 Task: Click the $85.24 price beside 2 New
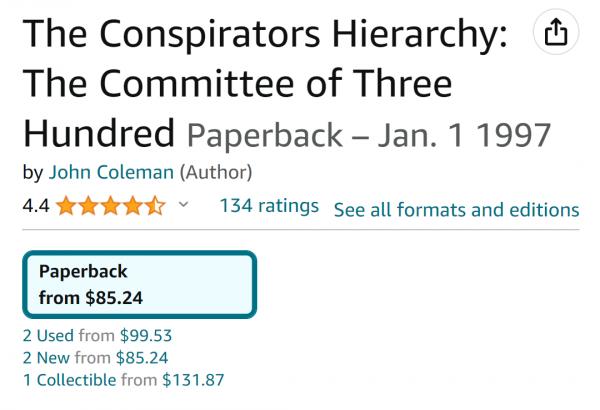pyautogui.click(x=143, y=358)
